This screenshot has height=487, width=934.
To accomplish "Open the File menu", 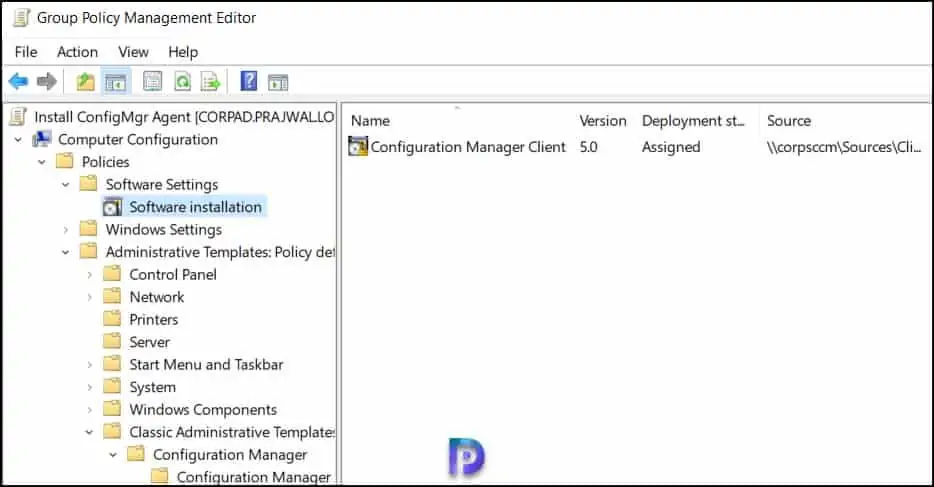I will click(26, 52).
